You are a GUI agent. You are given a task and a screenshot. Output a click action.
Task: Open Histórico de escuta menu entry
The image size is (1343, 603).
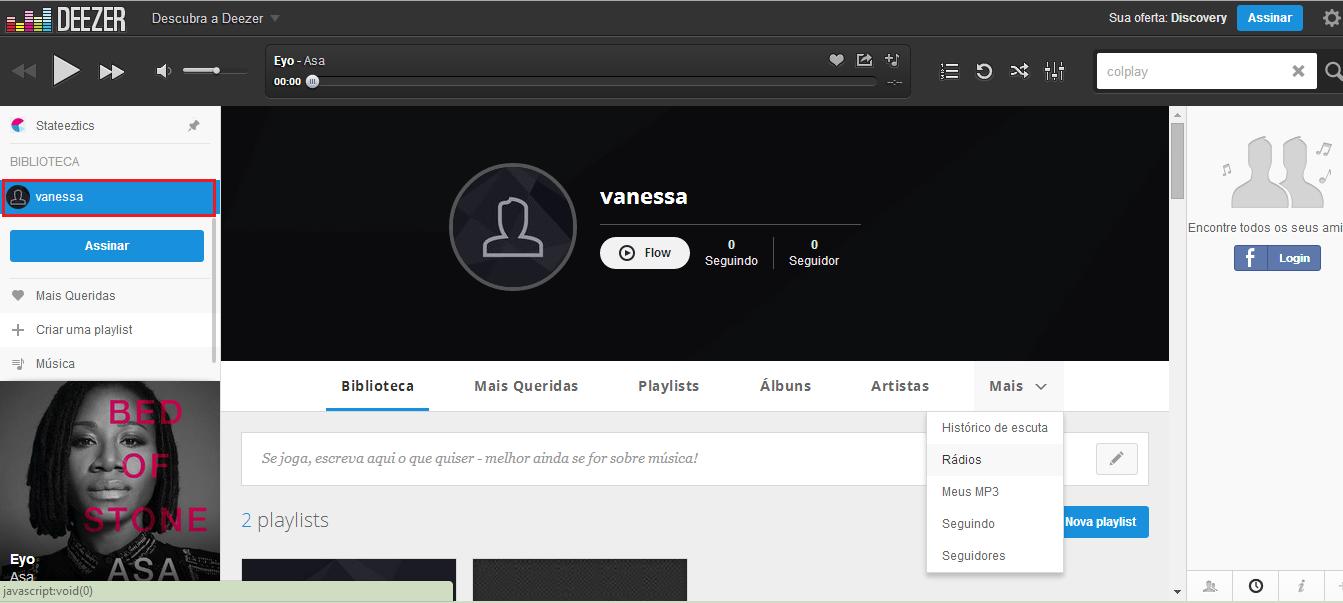(x=994, y=428)
